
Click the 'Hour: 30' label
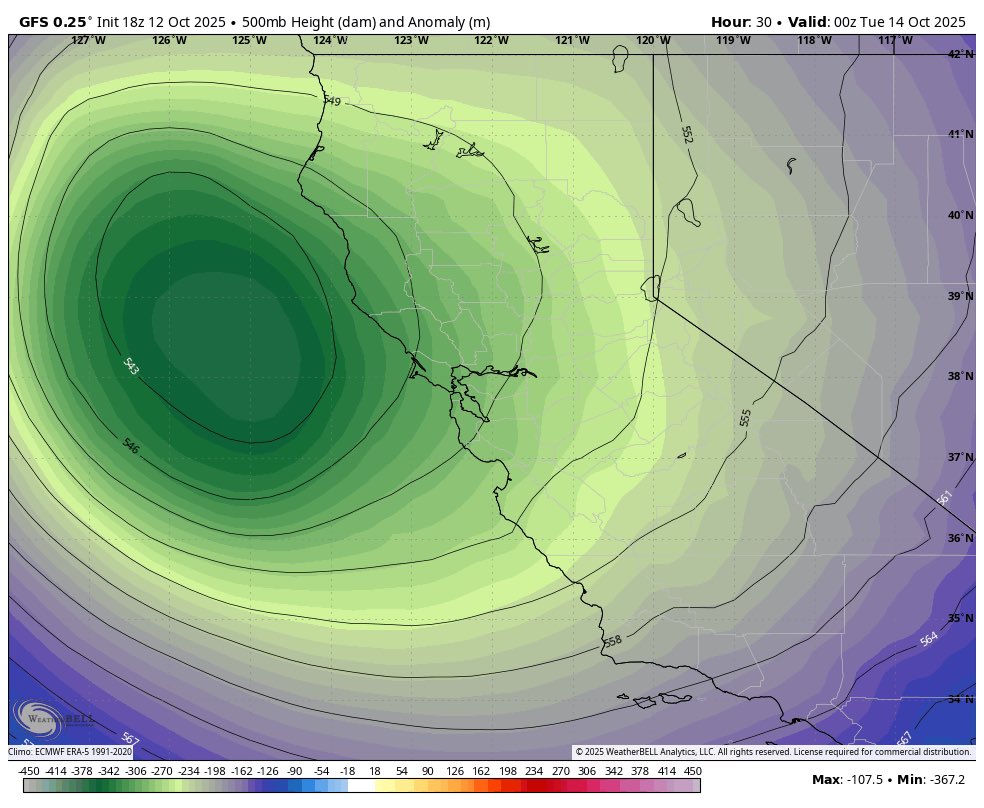pyautogui.click(x=741, y=22)
